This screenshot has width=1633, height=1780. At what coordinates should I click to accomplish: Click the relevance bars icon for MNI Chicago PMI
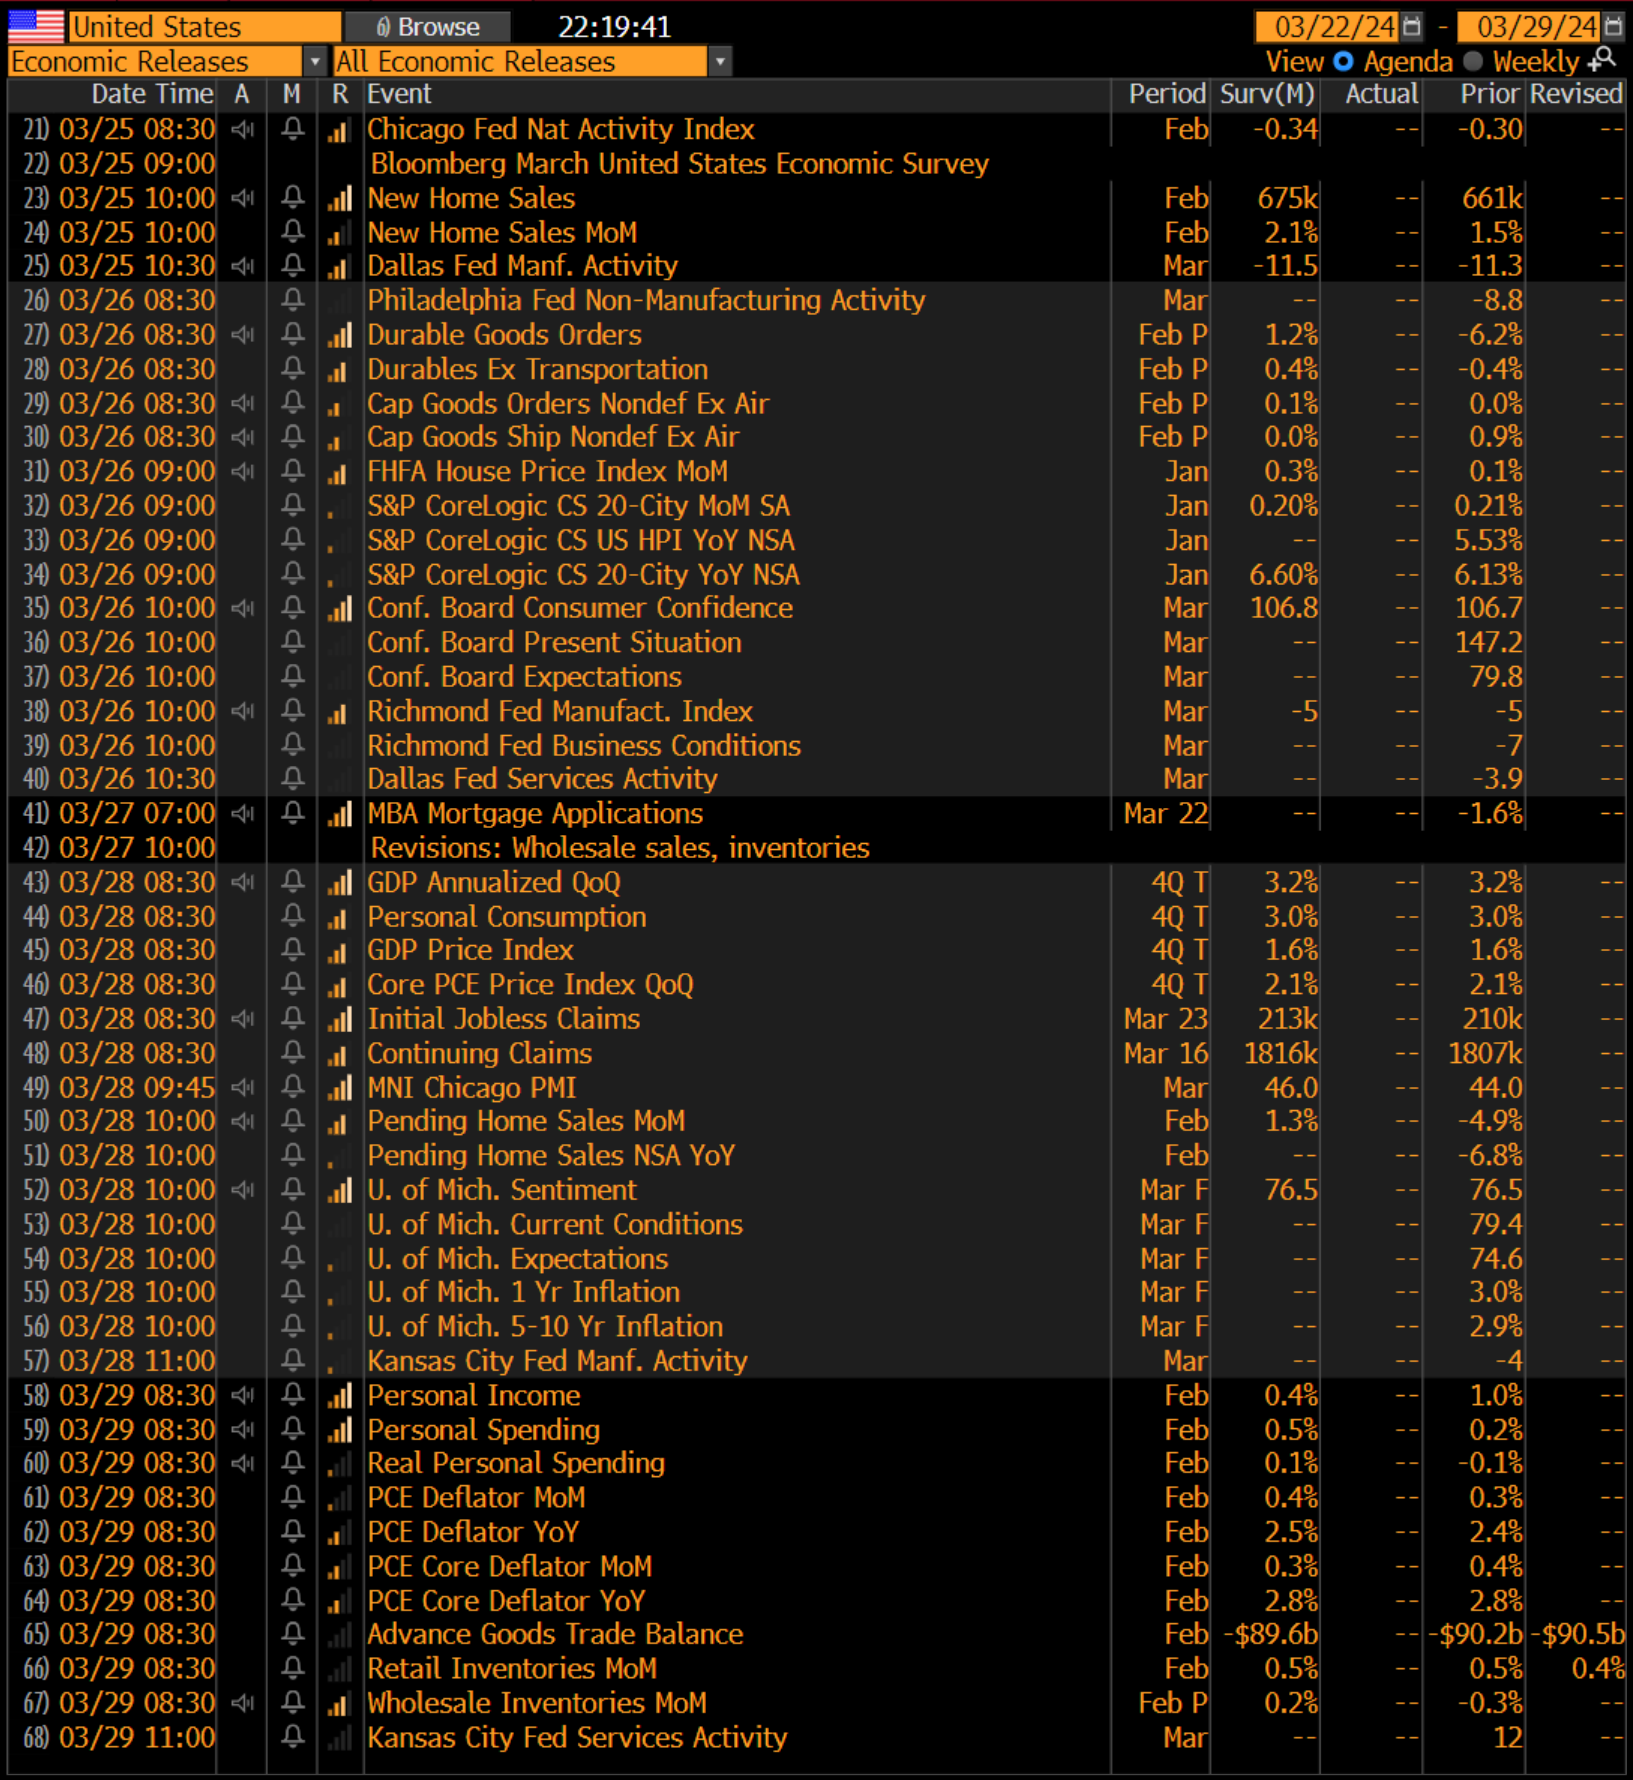click(340, 1088)
